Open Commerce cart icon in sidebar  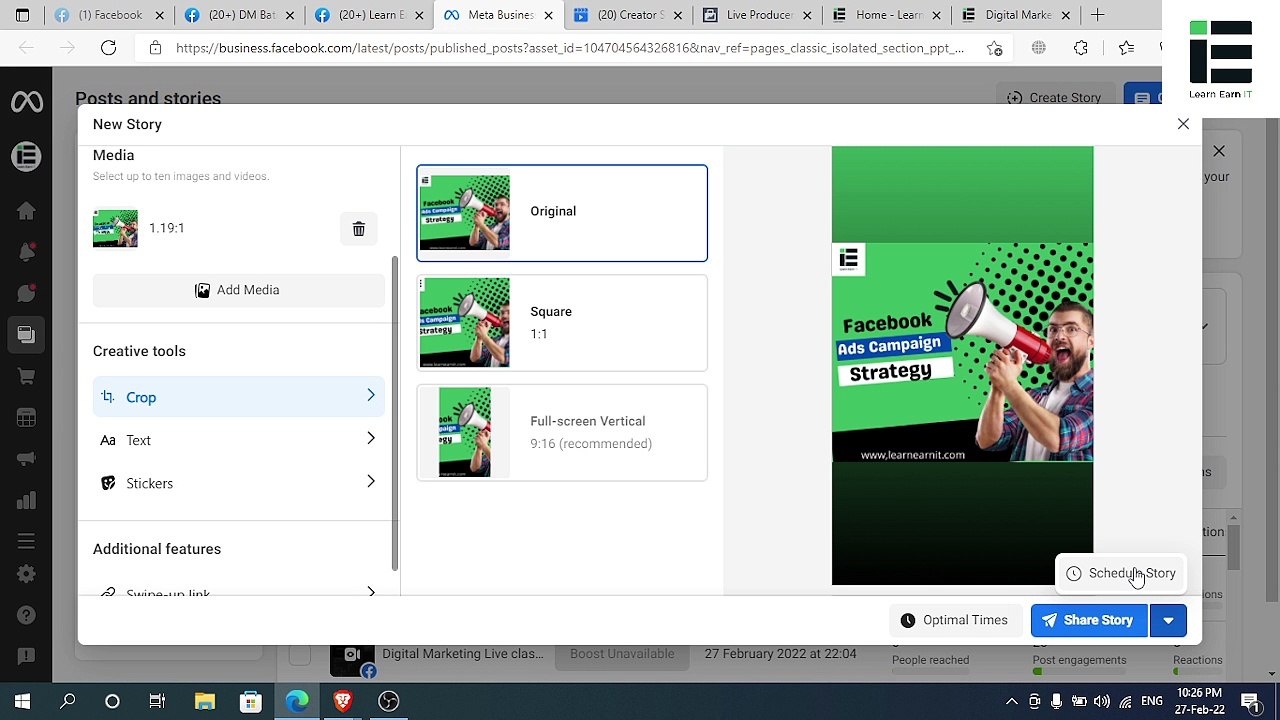click(x=26, y=376)
